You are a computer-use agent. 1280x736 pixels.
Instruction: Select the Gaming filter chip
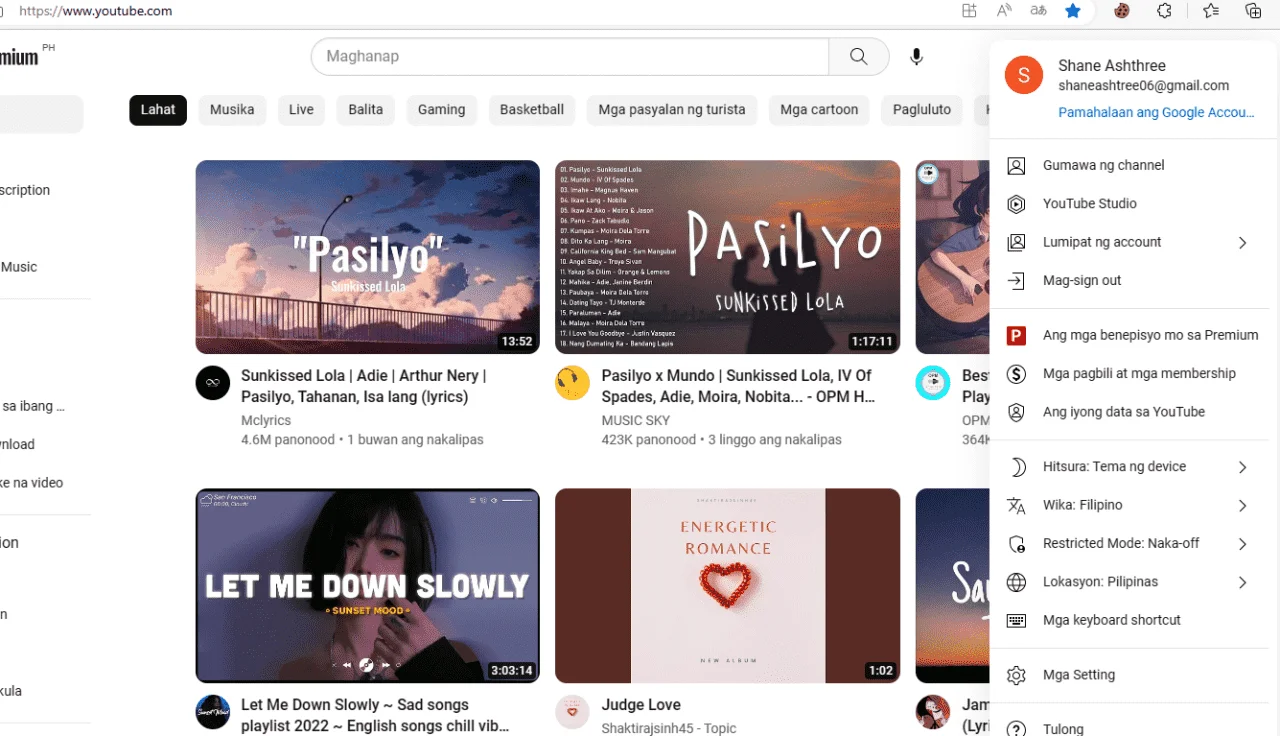coord(441,110)
